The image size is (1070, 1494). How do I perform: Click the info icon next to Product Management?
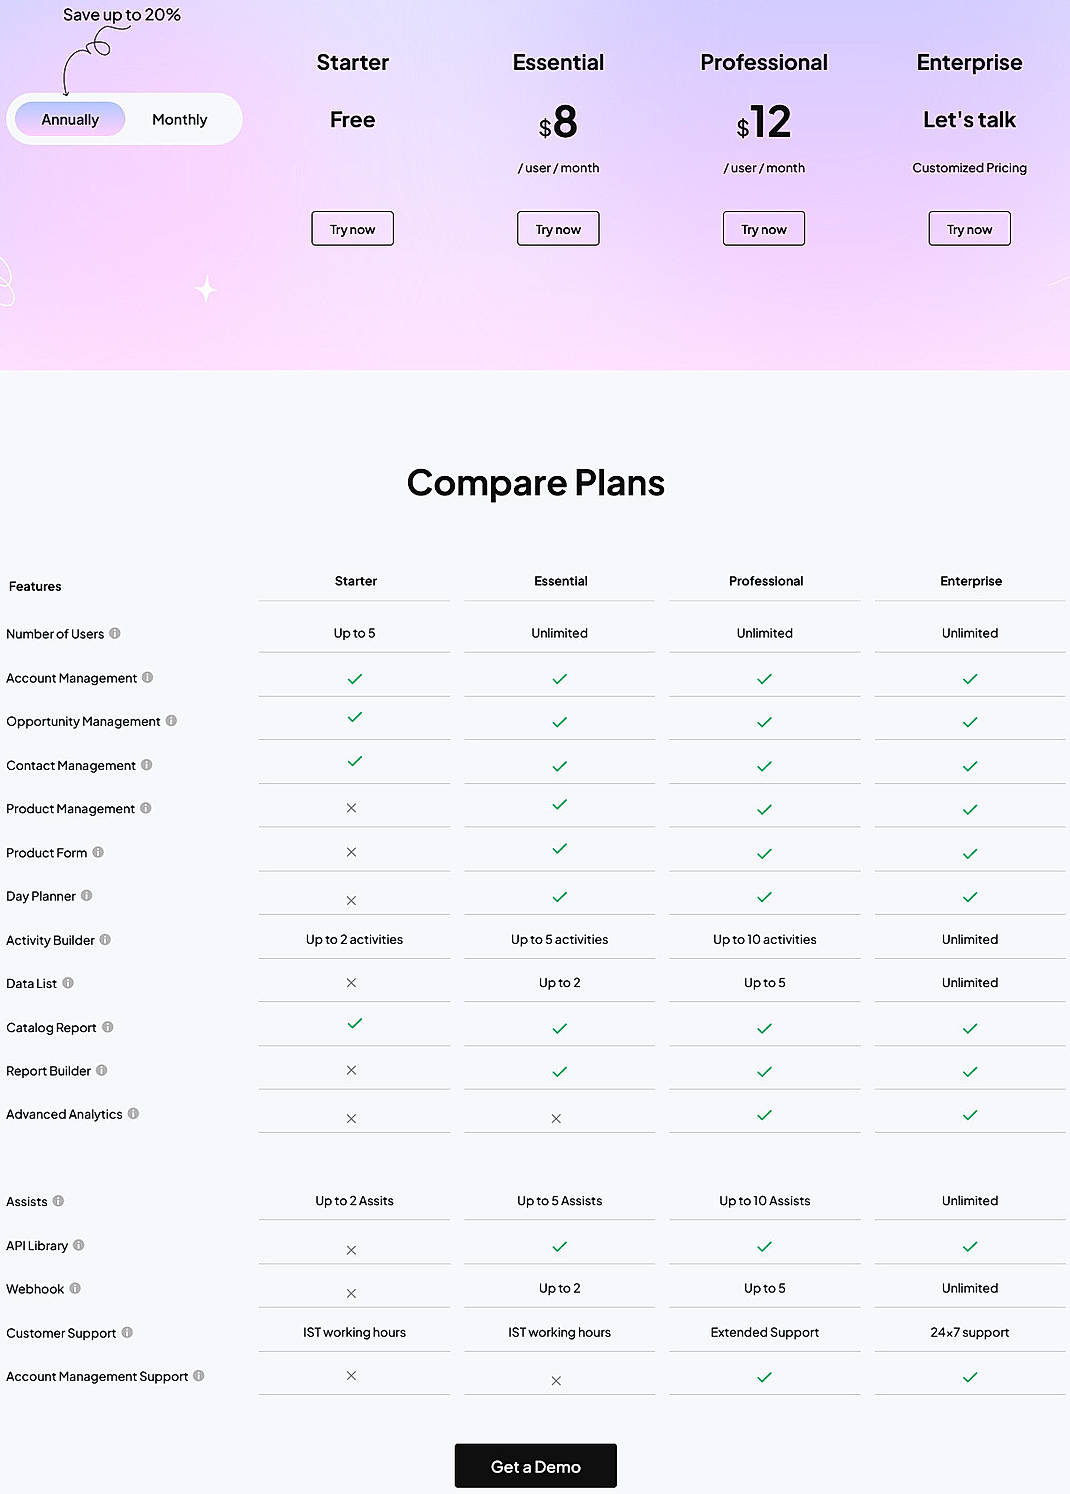146,808
